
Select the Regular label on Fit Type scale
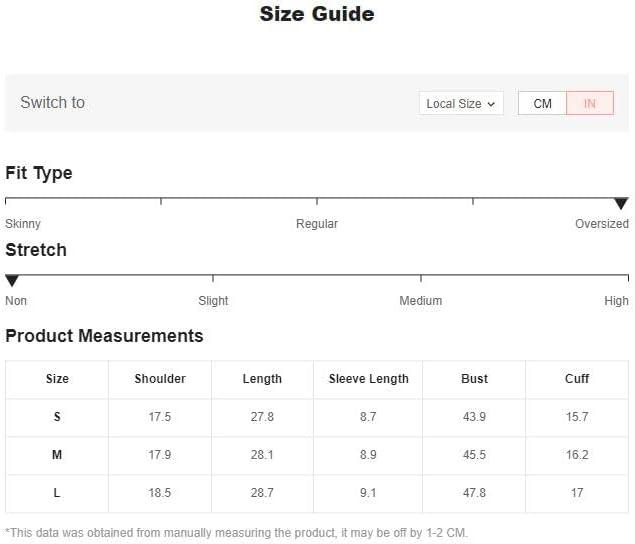pyautogui.click(x=317, y=224)
